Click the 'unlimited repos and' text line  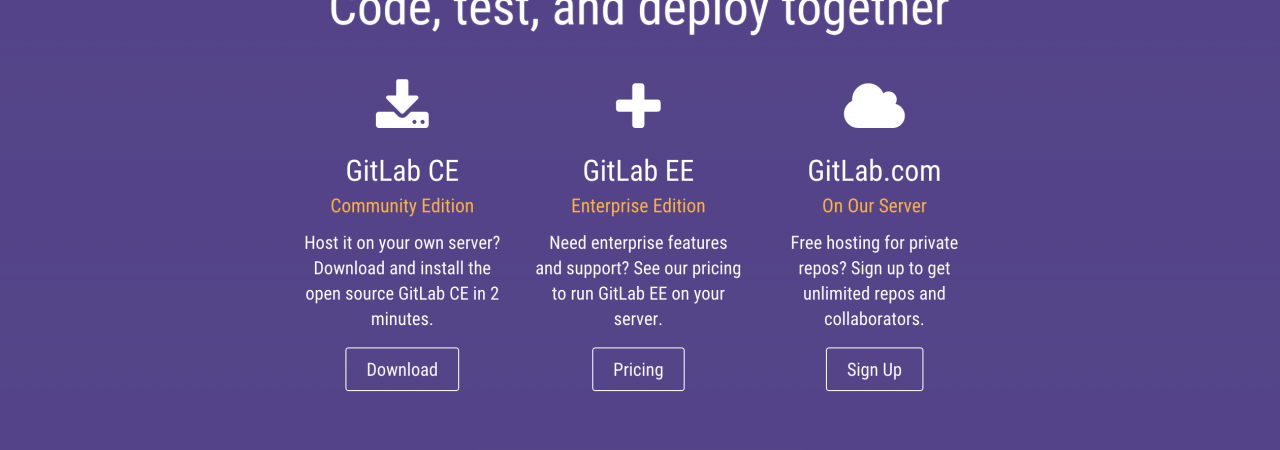pos(874,294)
